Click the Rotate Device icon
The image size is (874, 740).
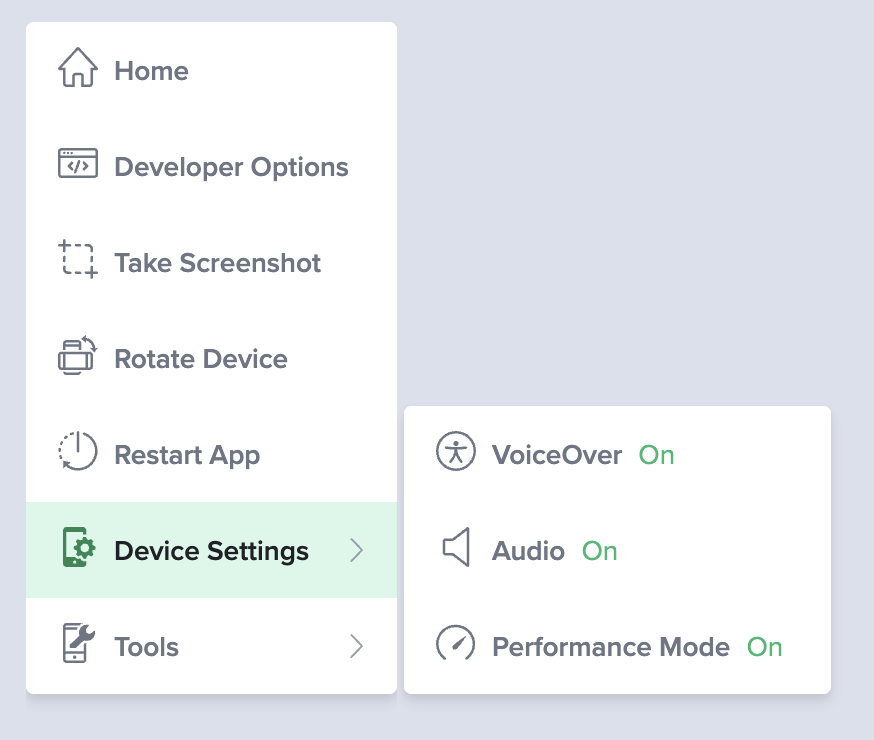click(78, 356)
